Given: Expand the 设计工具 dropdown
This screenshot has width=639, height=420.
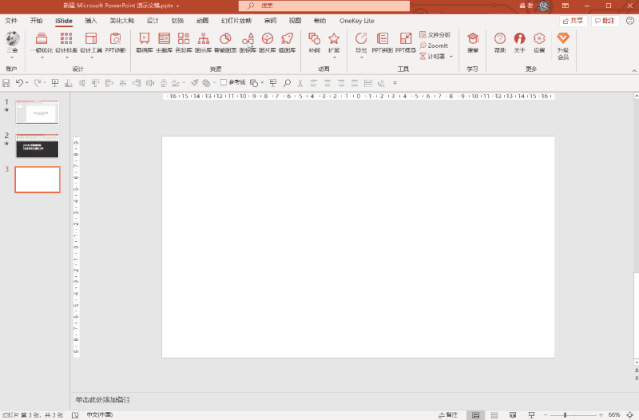Looking at the screenshot, I should coord(92,57).
